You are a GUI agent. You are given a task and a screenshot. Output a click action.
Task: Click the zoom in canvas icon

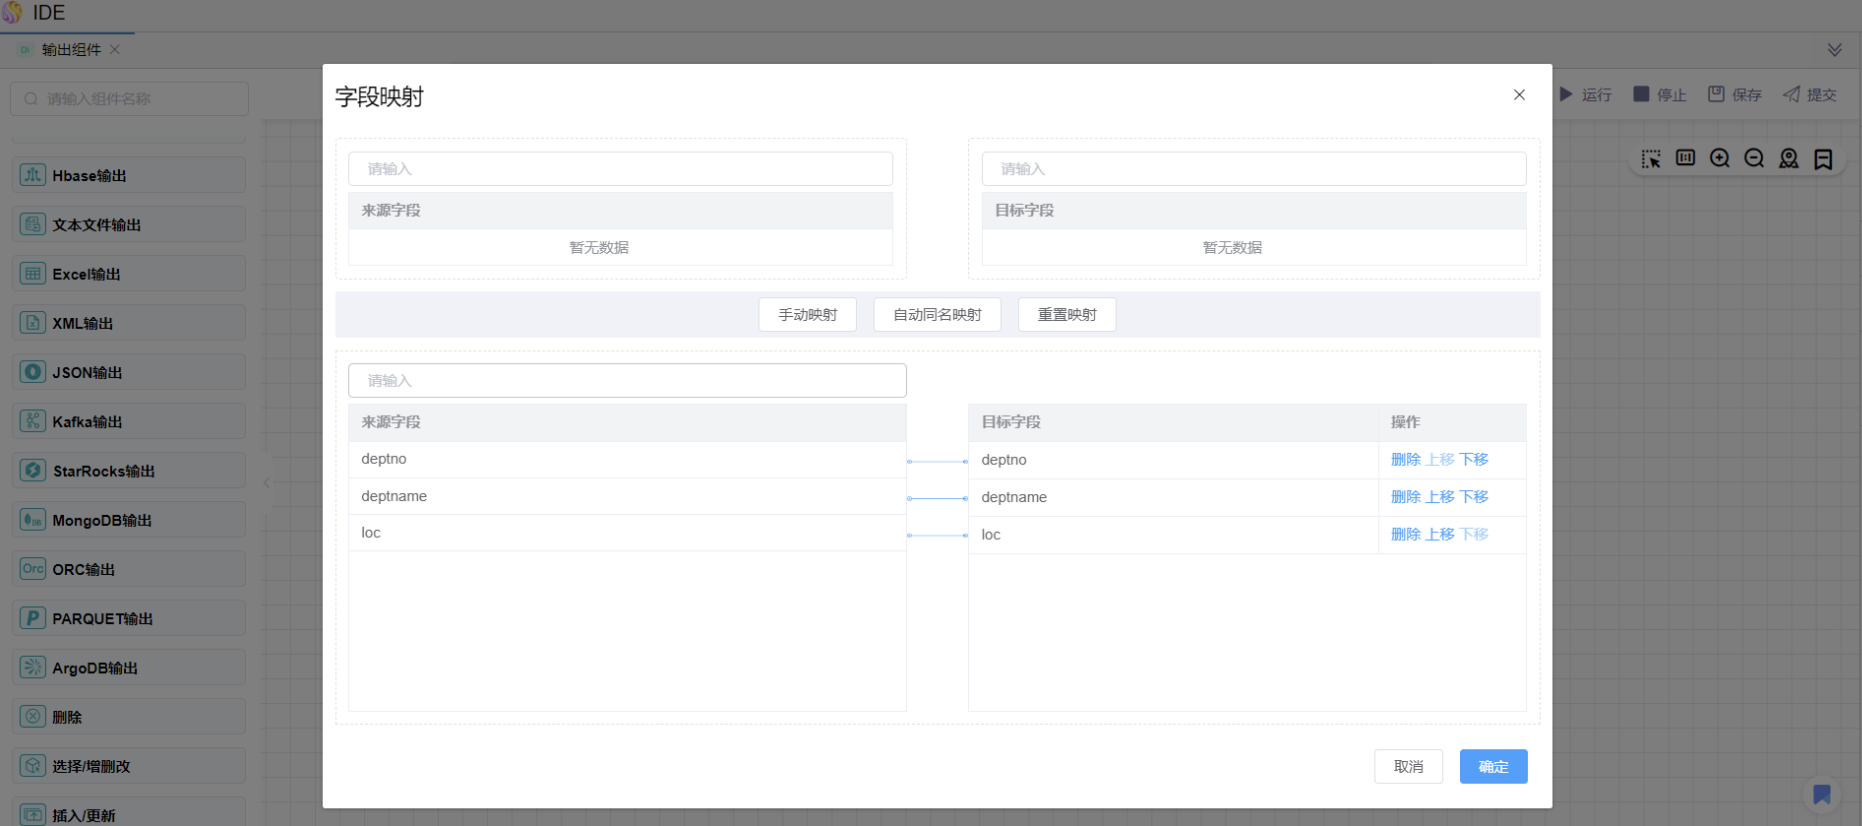1720,159
